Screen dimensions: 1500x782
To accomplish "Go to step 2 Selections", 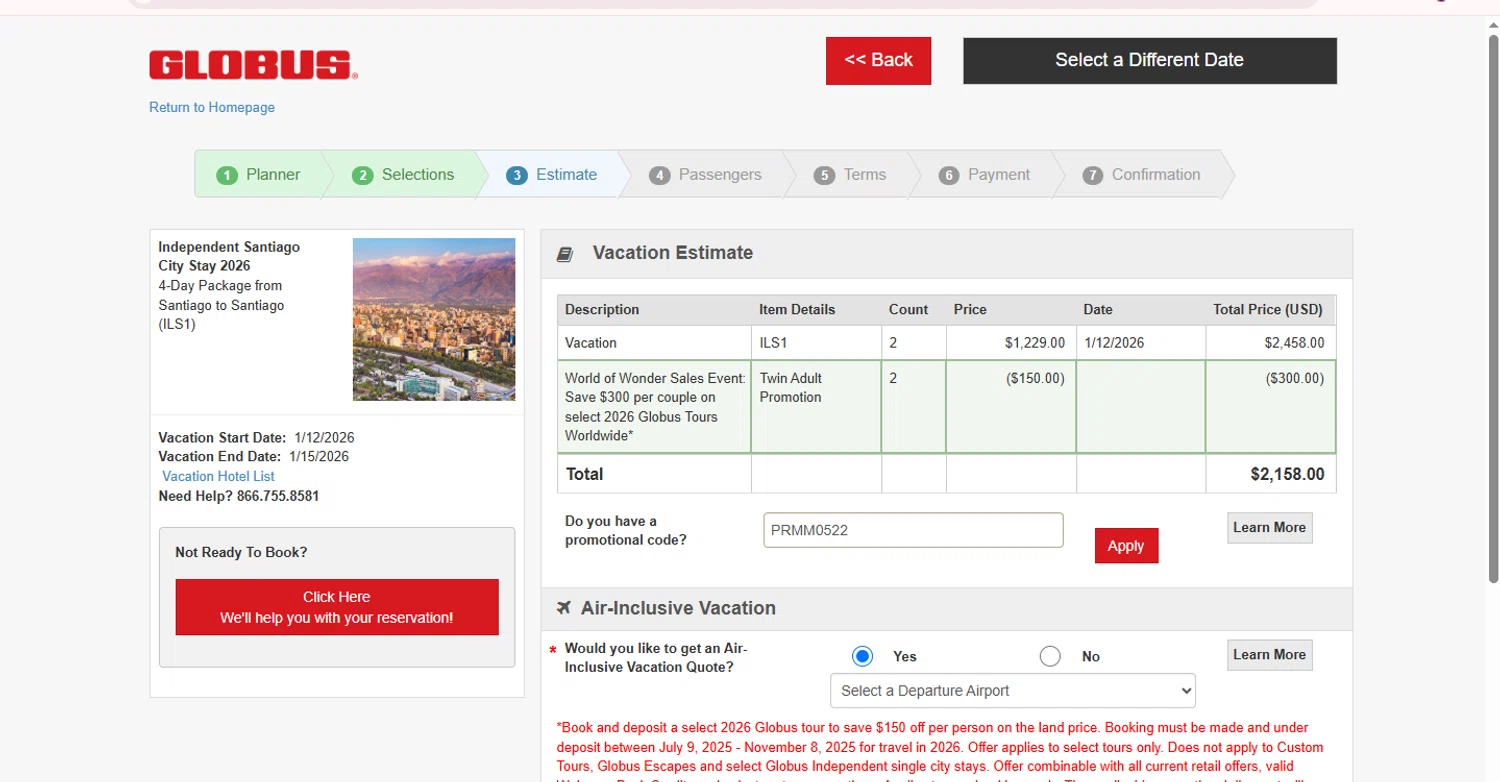I will tap(404, 174).
